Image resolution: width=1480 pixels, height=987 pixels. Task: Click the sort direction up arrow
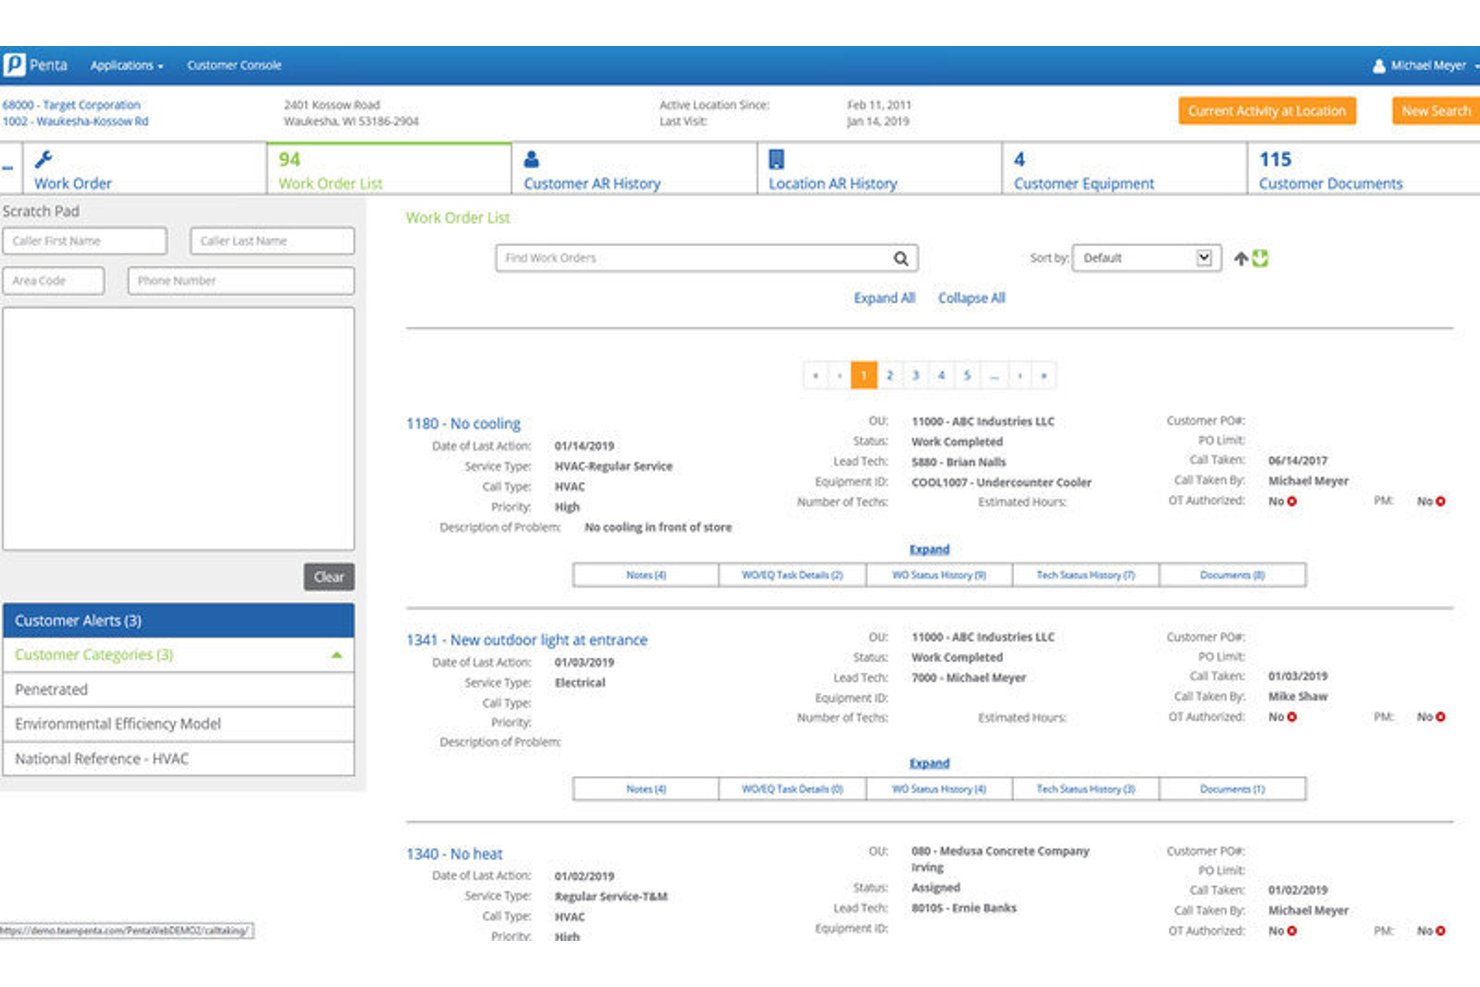tap(1241, 258)
